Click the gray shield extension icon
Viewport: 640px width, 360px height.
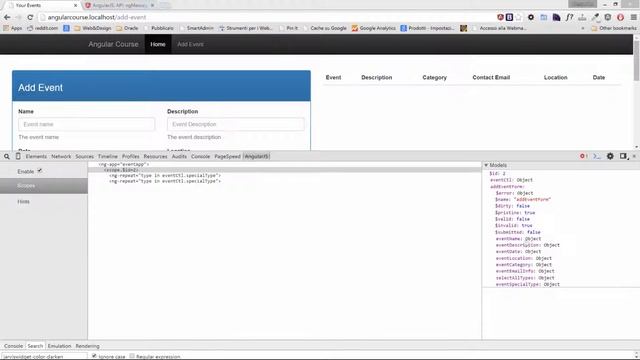[x=608, y=17]
